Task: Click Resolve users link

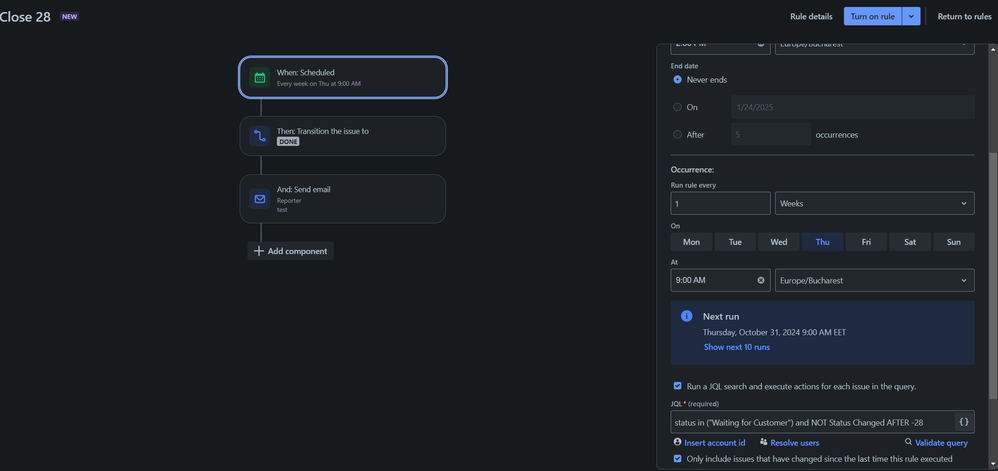Action: pos(794,442)
